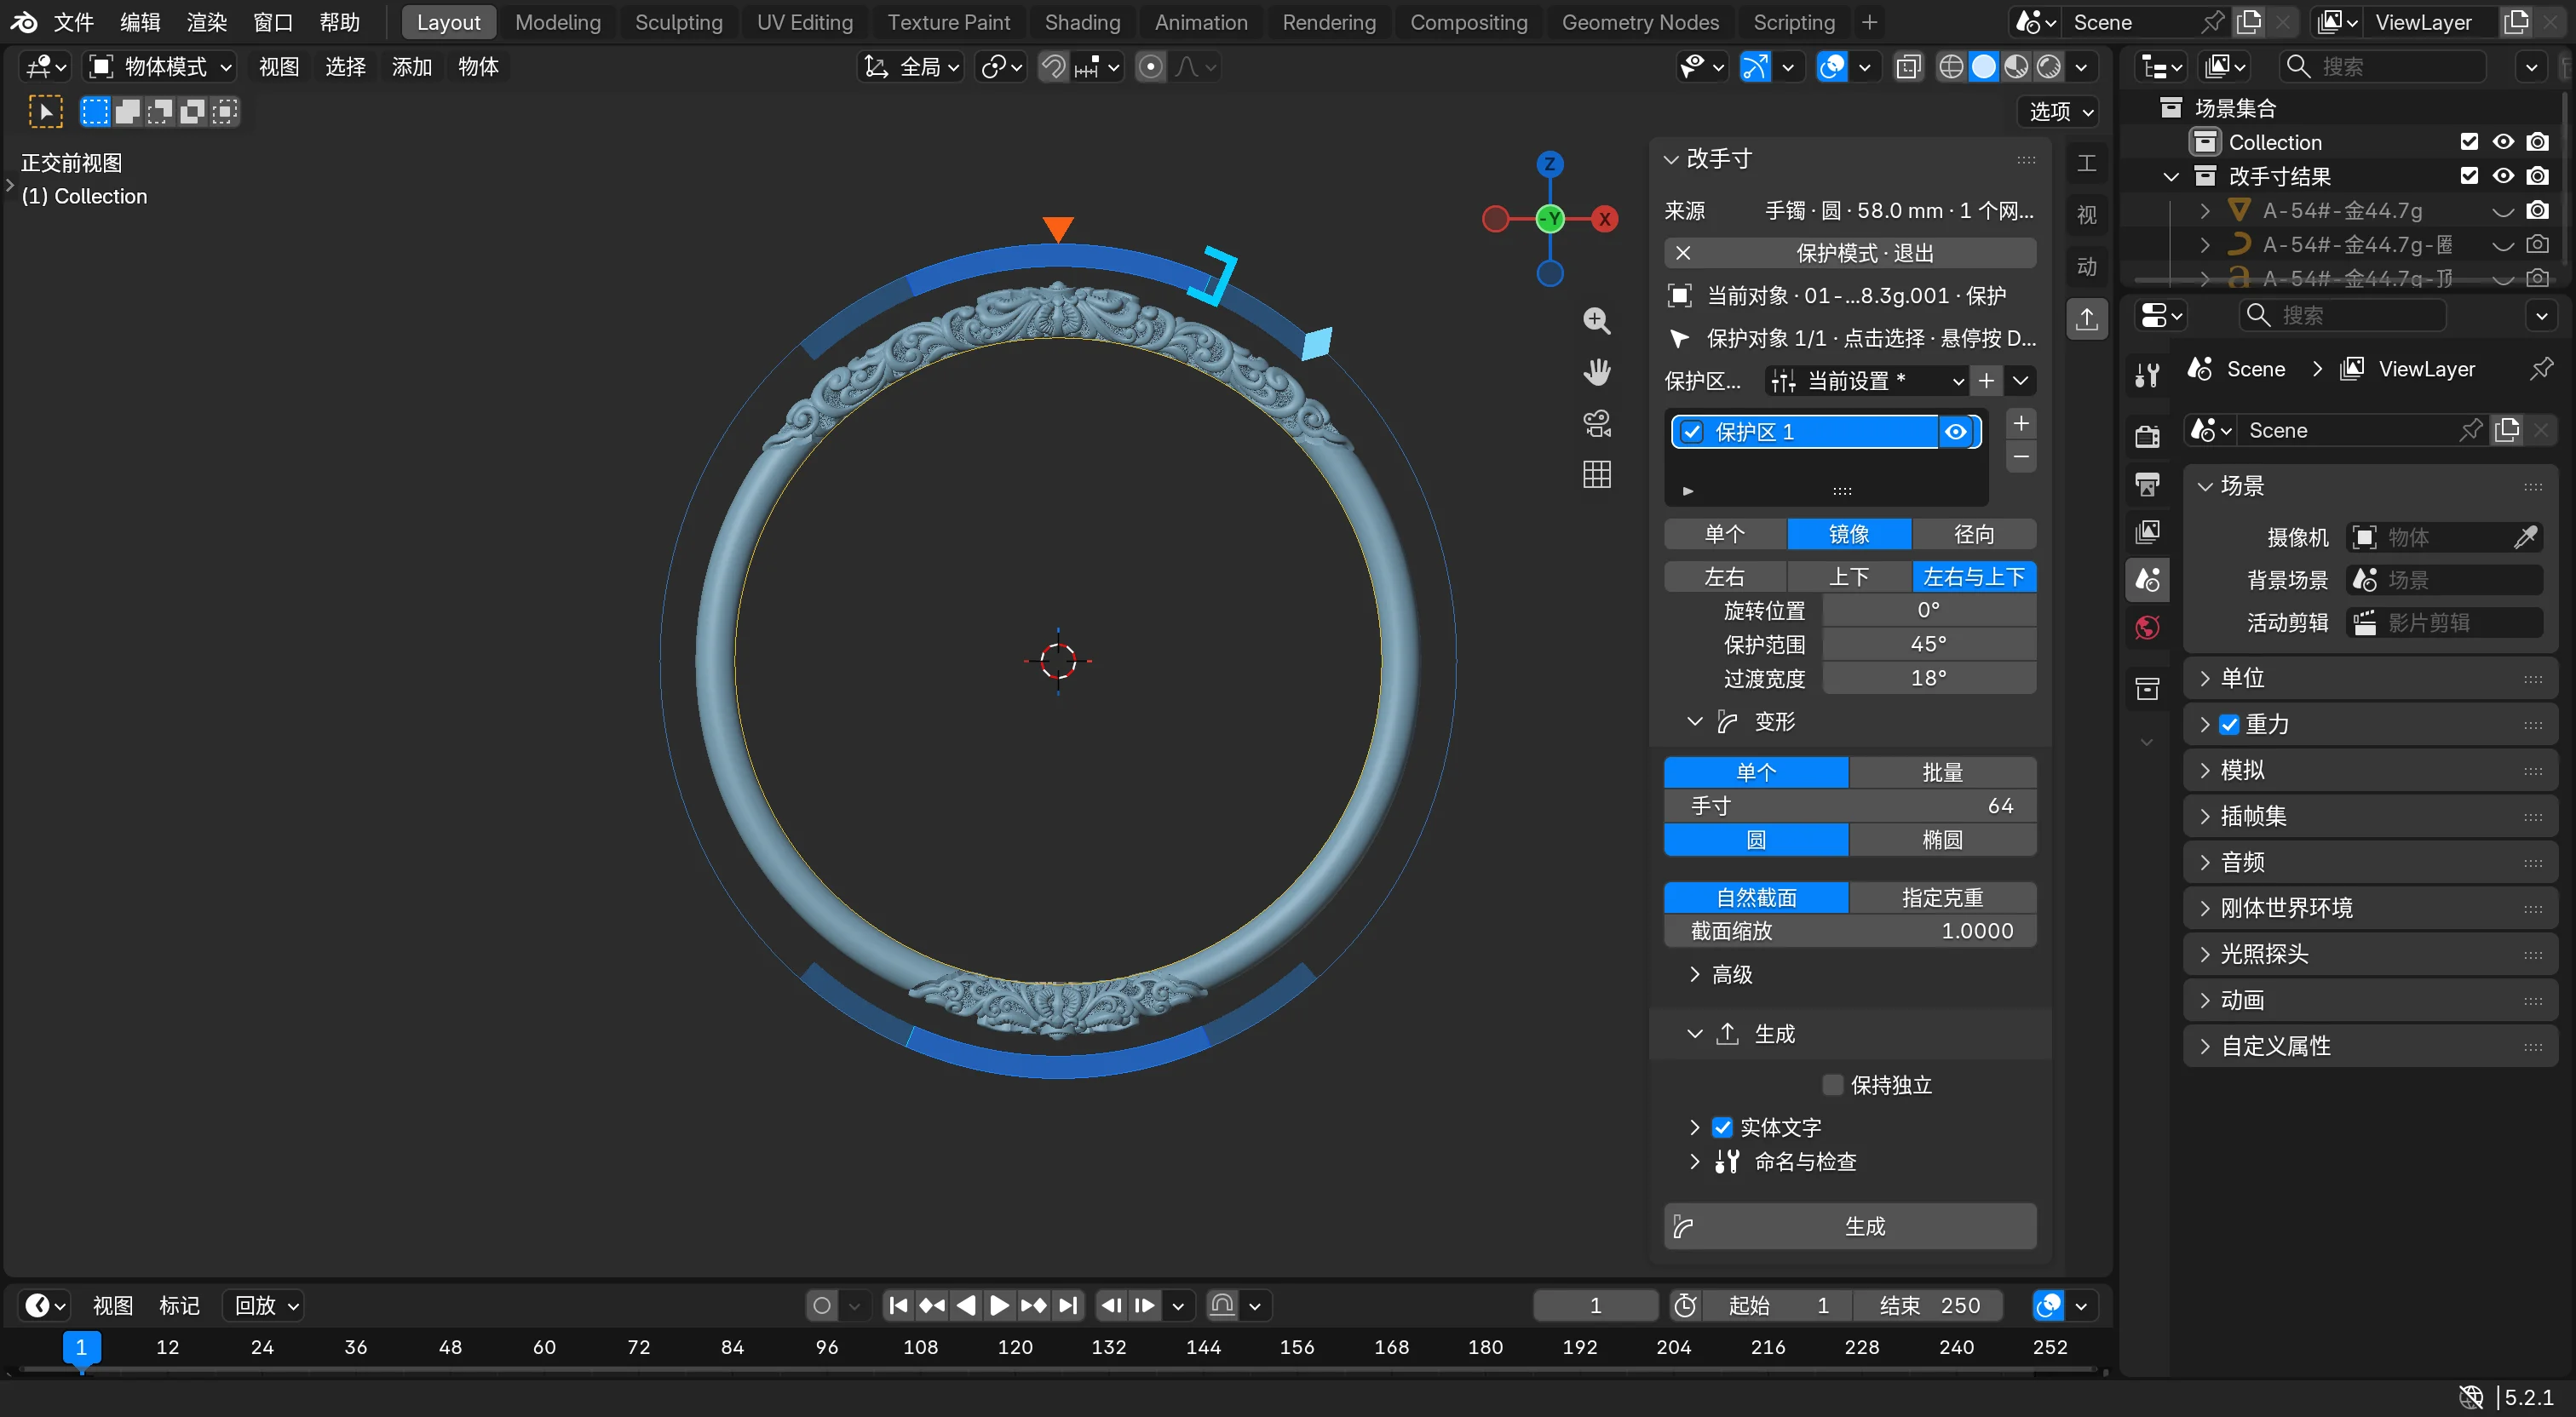The image size is (2576, 1417).
Task: Enable rendered viewport shading mode
Action: coord(2049,67)
